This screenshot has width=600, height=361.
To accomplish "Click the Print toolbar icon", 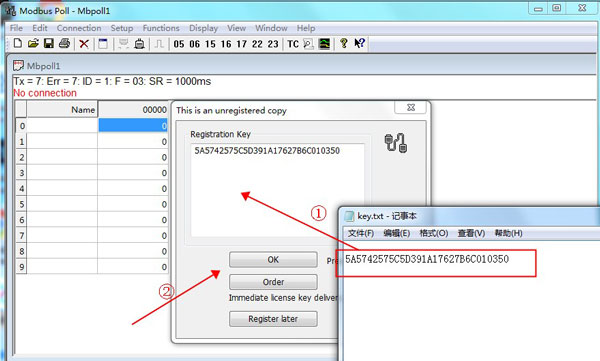I will pyautogui.click(x=64, y=43).
